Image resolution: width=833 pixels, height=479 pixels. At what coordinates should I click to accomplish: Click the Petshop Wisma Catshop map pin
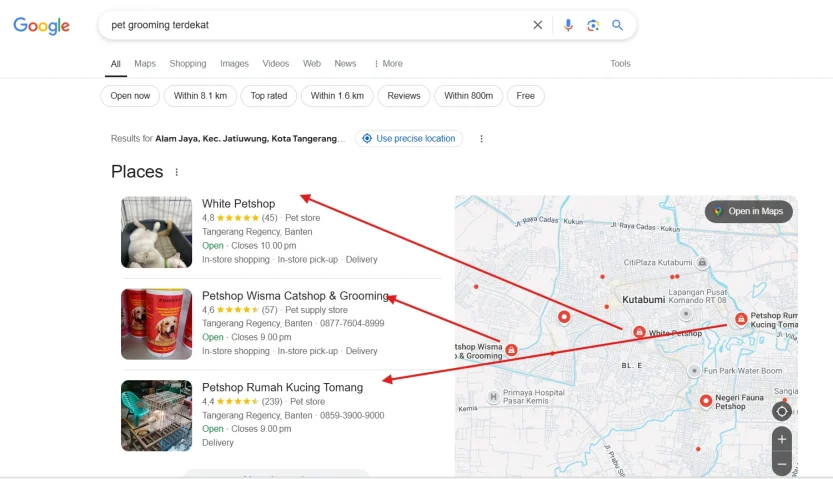511,349
